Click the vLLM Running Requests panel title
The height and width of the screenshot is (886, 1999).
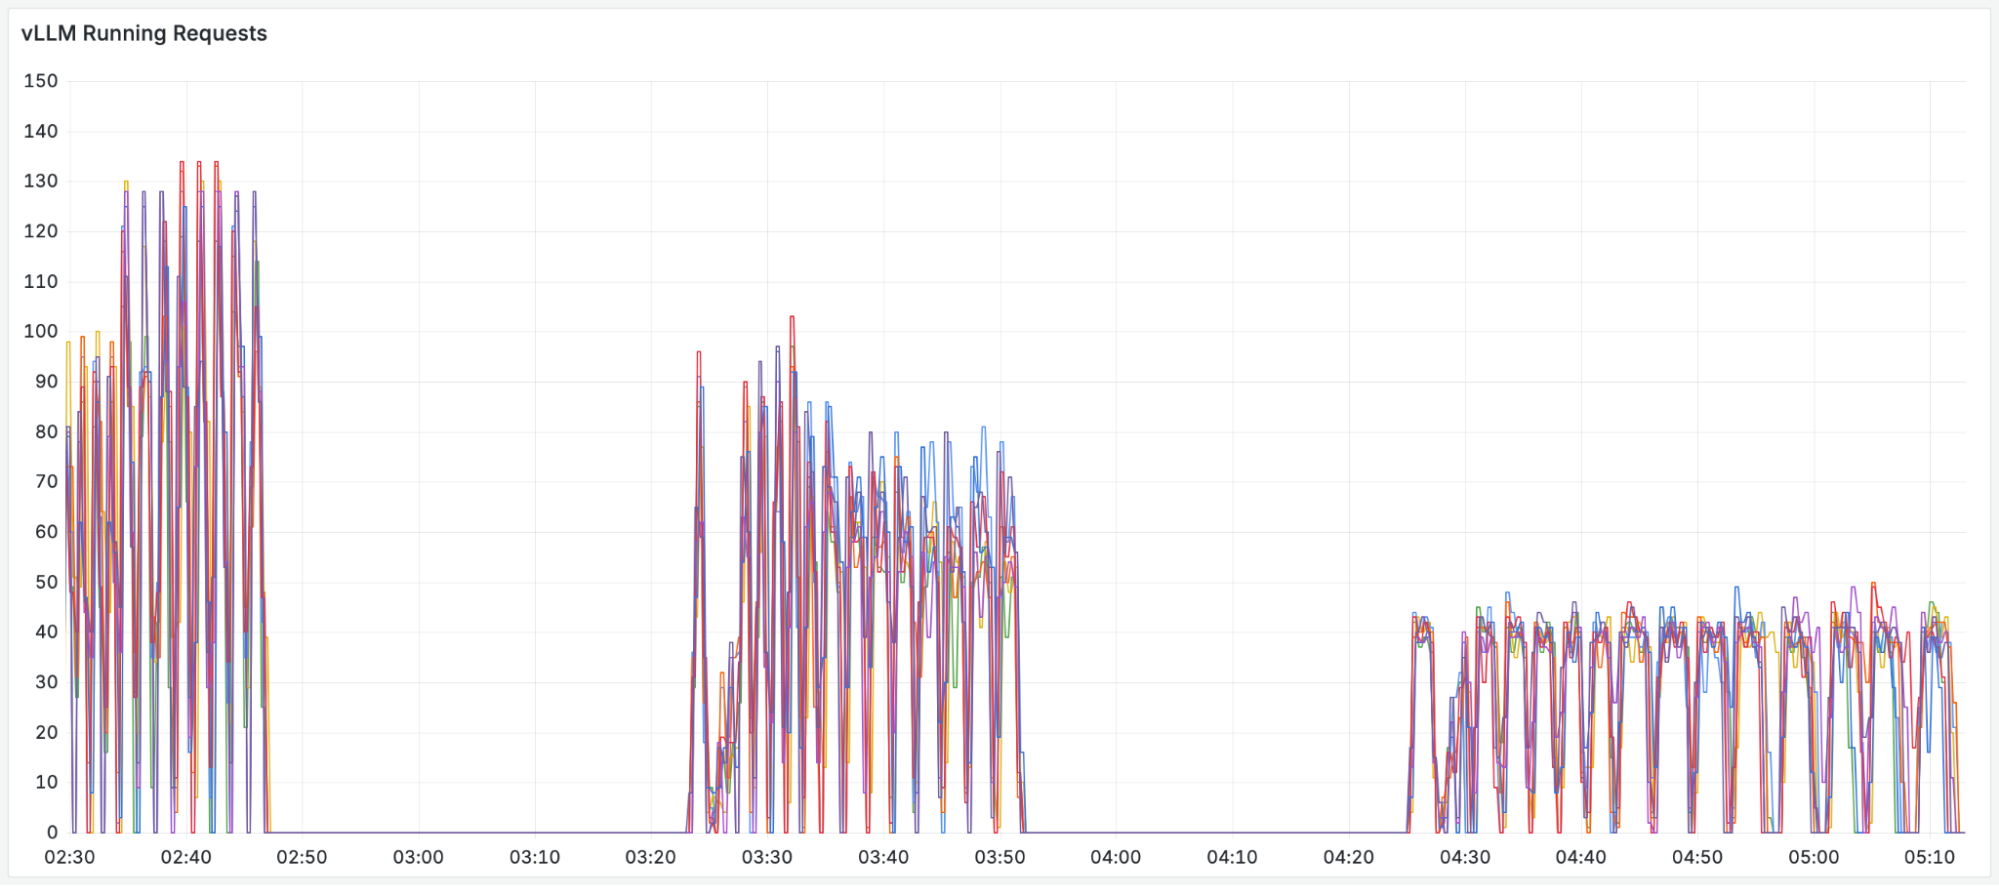pyautogui.click(x=144, y=33)
